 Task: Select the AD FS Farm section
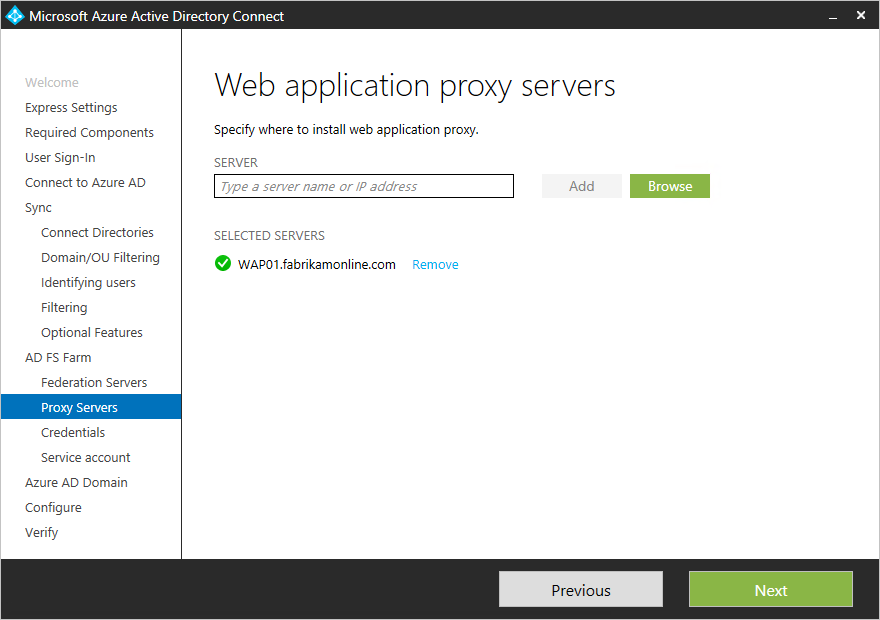[x=58, y=357]
